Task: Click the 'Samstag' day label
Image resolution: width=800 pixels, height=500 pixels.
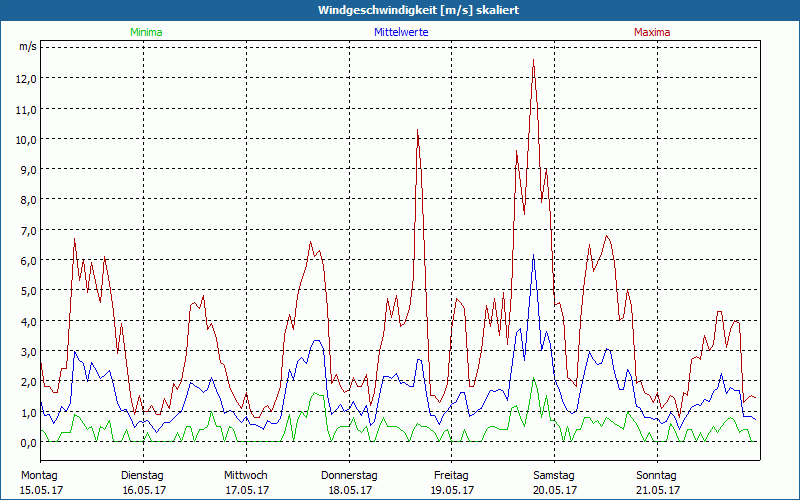Action: [554, 476]
